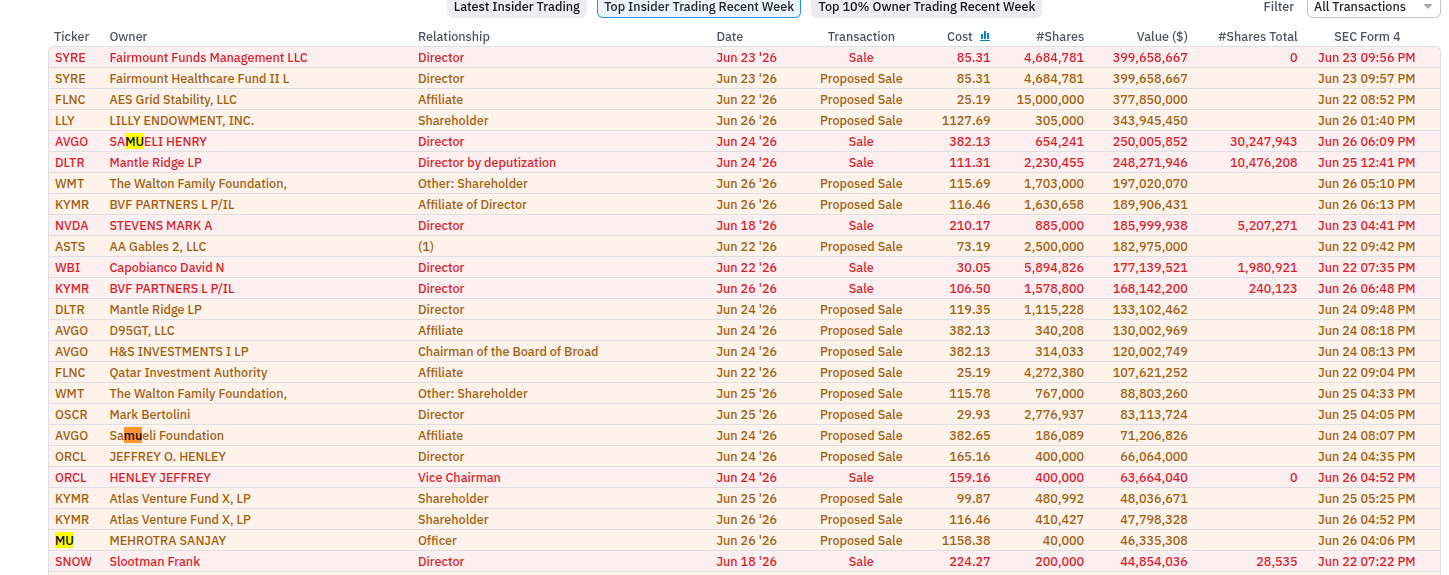Open SEC Form 4 Jun 24 09:48 PM
The width and height of the screenshot is (1449, 575).
1366,309
